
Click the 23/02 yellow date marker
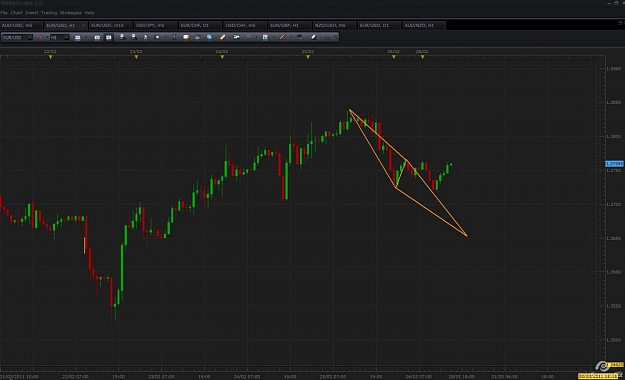click(136, 57)
